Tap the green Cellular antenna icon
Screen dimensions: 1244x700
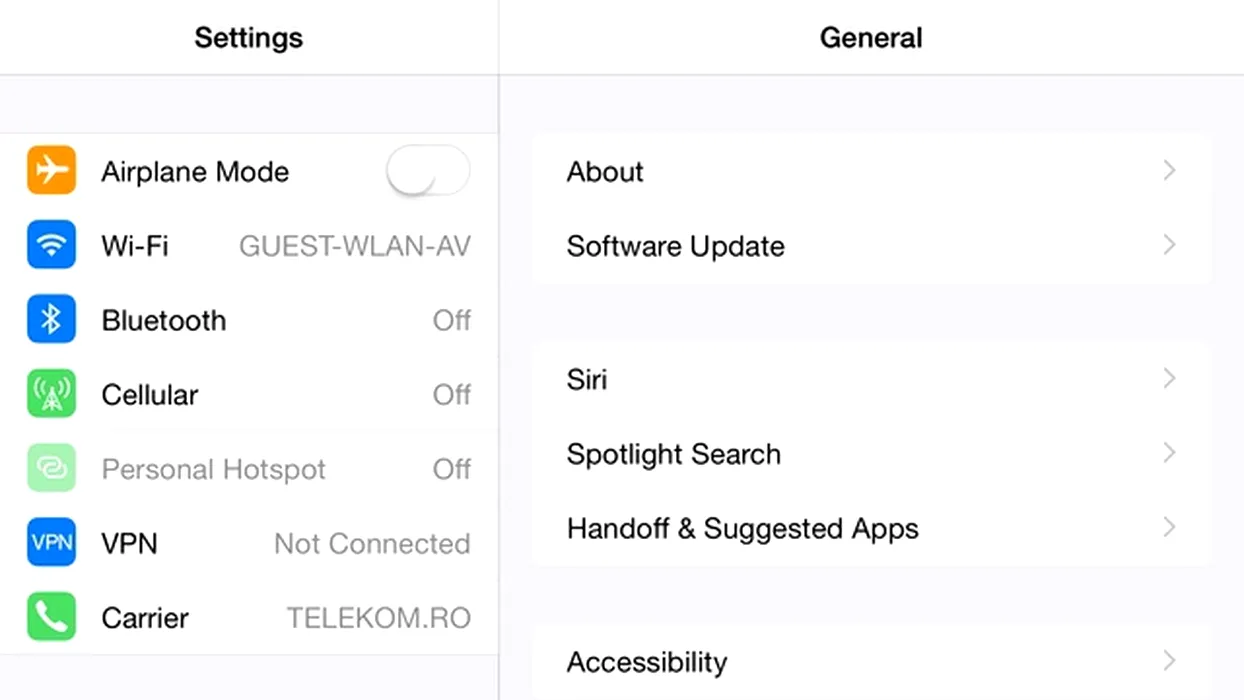pyautogui.click(x=51, y=394)
